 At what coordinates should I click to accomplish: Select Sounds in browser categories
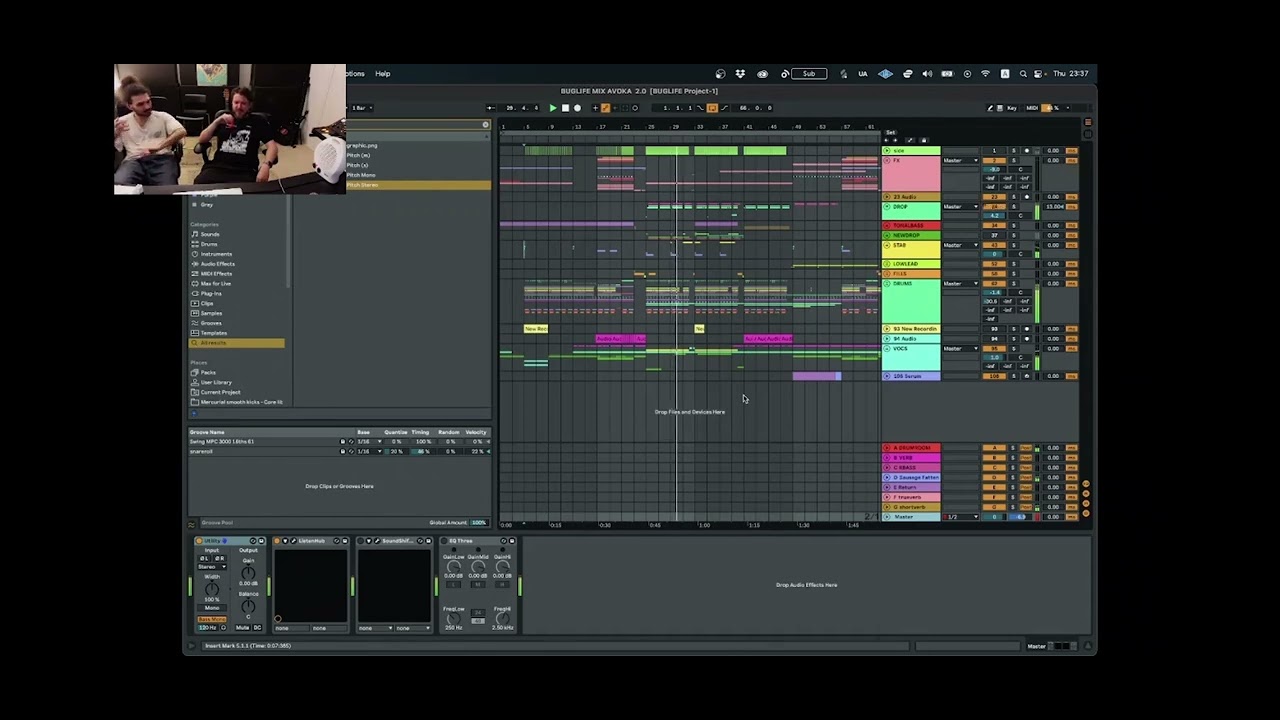[210, 234]
